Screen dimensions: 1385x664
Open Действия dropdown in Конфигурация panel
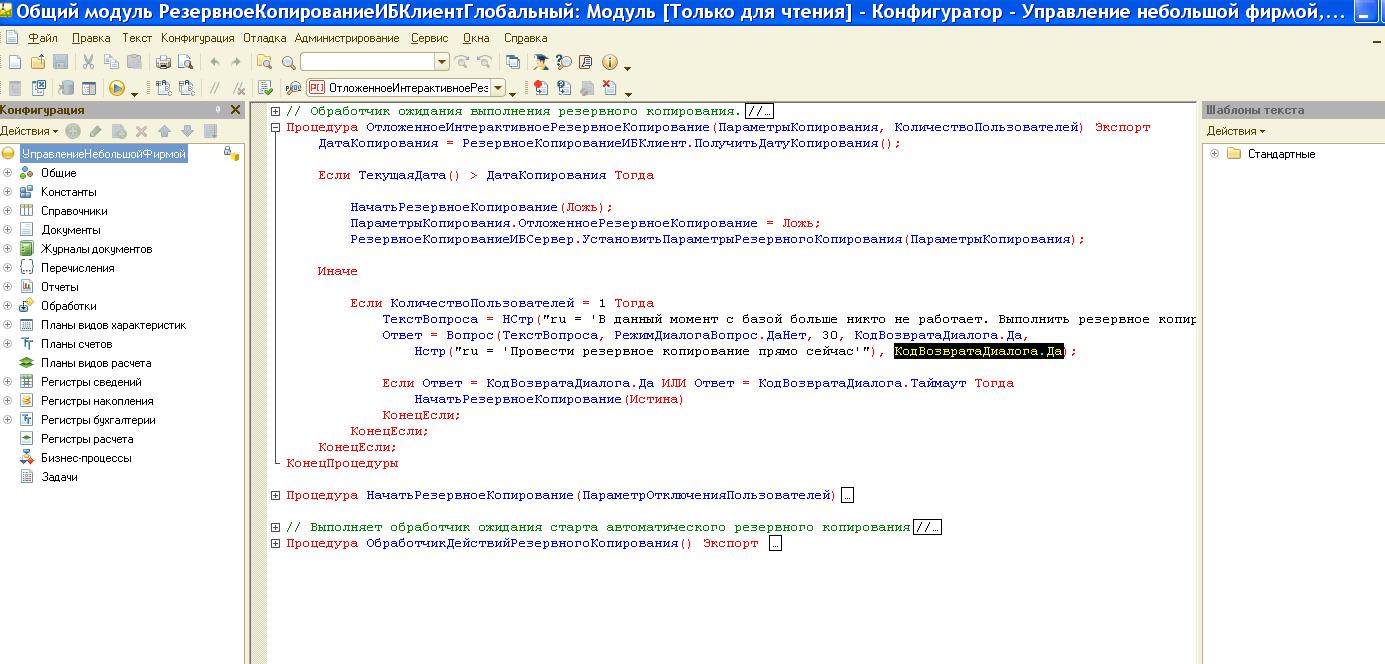29,131
